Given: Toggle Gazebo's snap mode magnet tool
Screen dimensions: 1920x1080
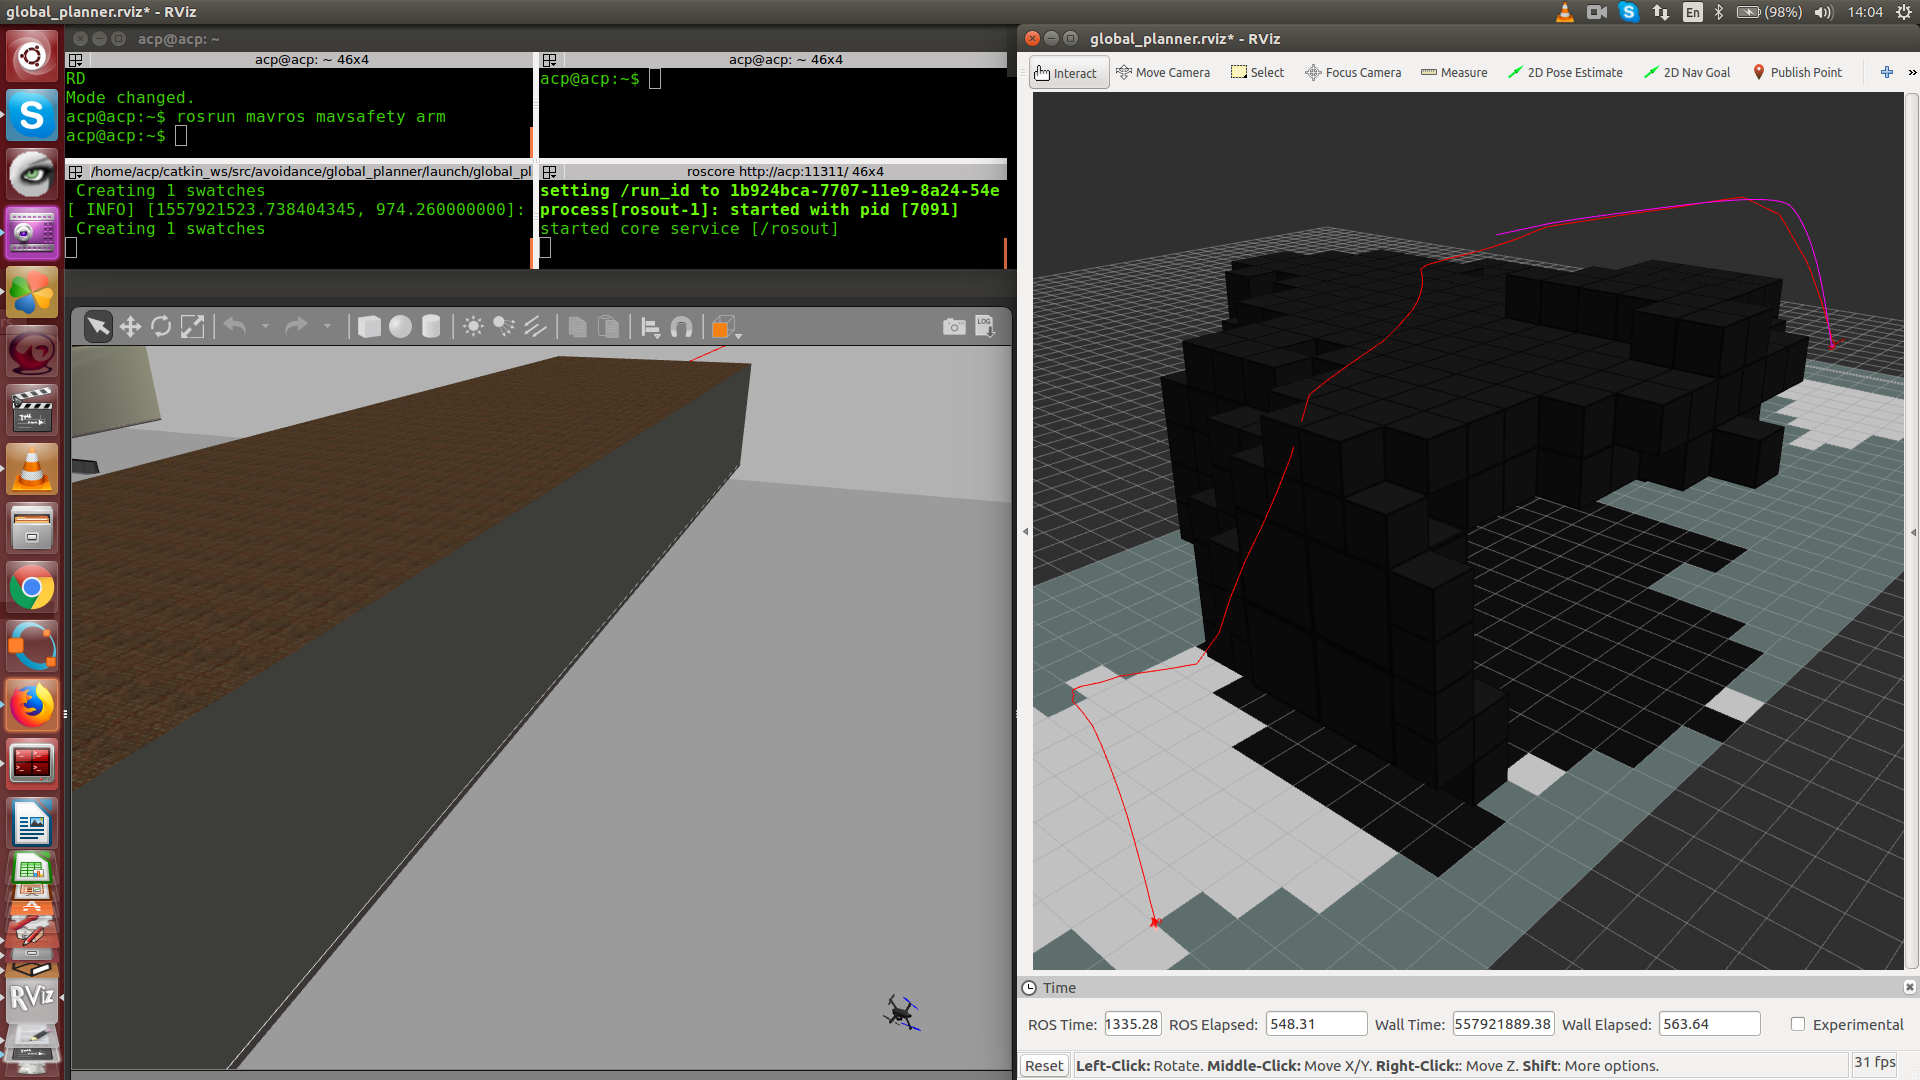Looking at the screenshot, I should tap(682, 326).
